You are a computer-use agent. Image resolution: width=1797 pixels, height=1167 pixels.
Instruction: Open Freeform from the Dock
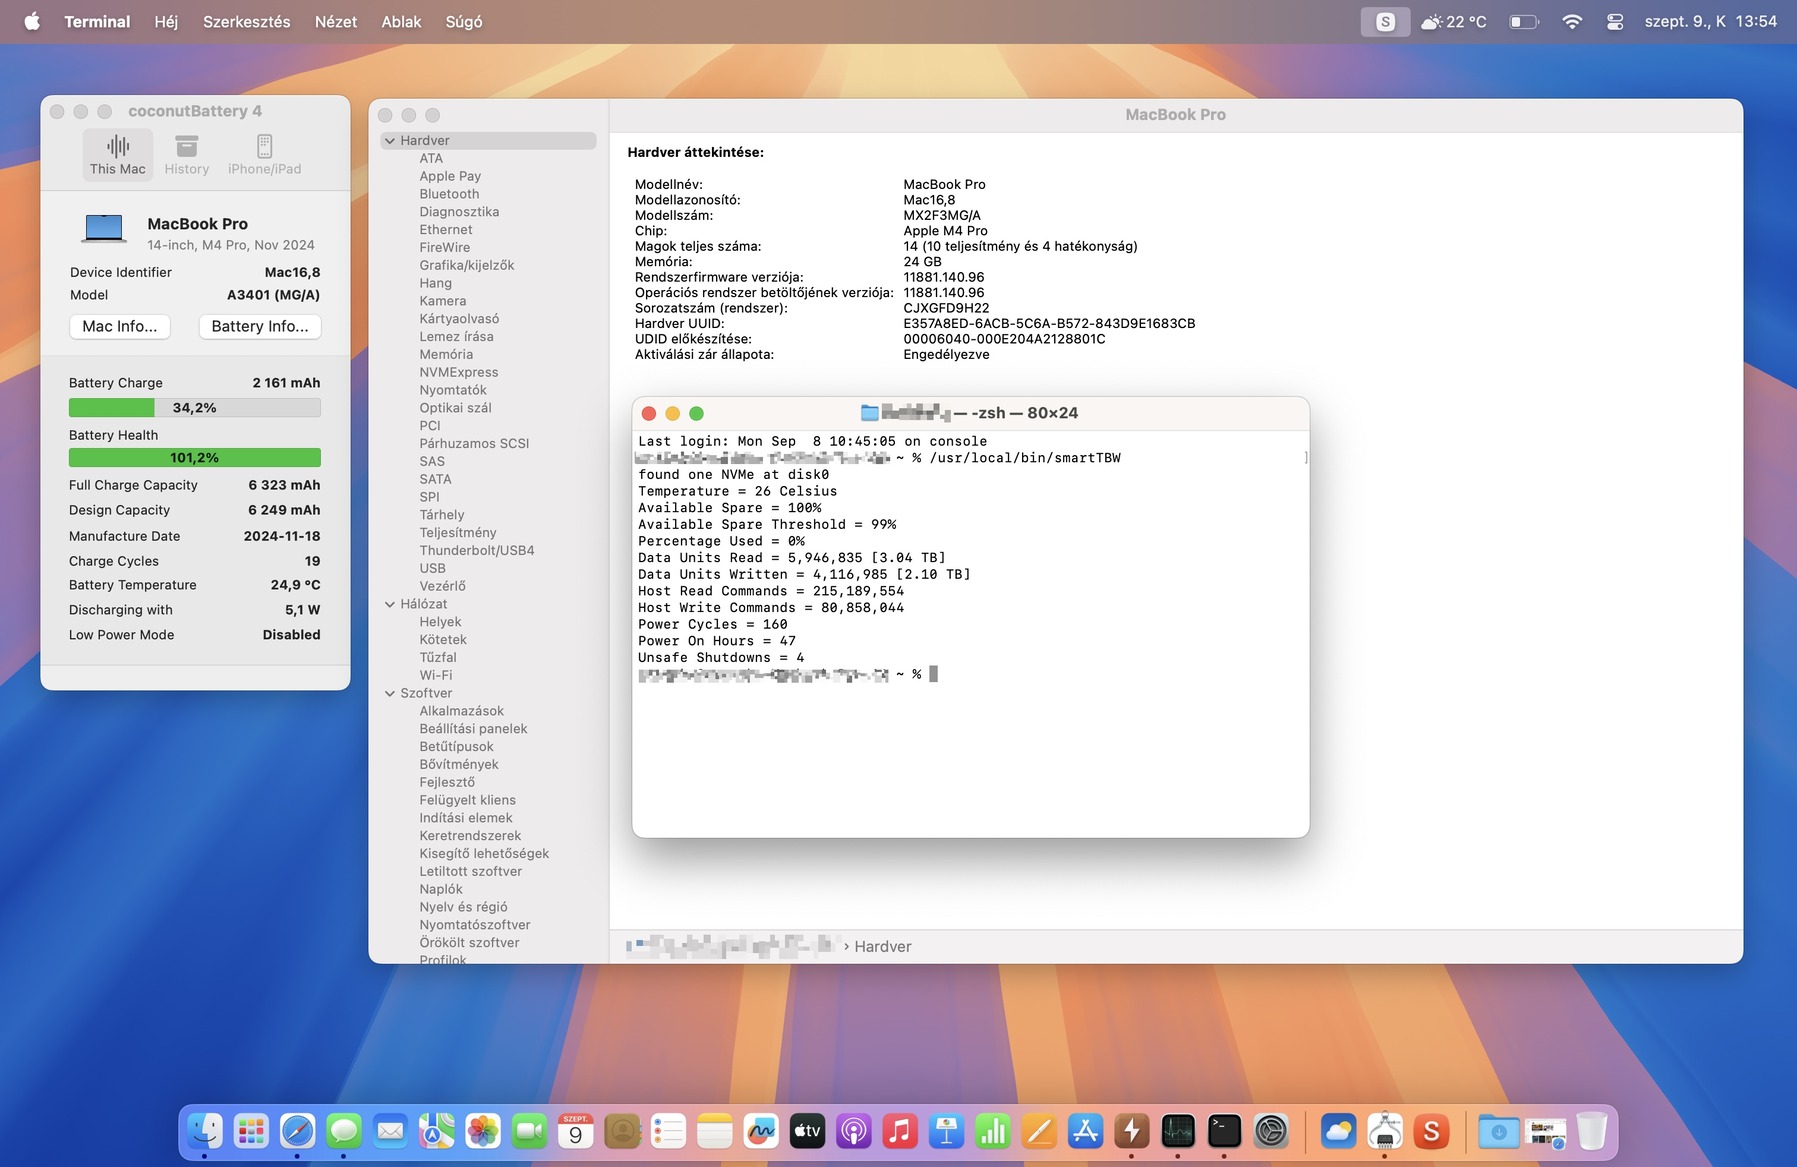click(x=761, y=1131)
